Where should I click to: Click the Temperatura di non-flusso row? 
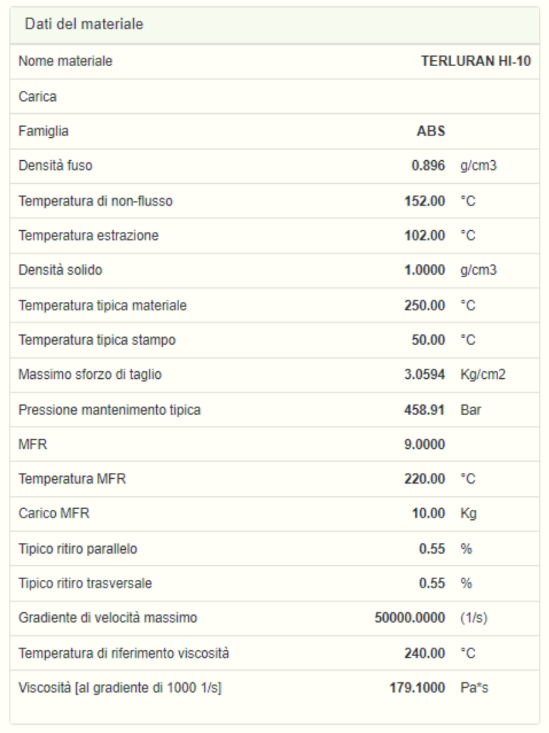(274, 201)
